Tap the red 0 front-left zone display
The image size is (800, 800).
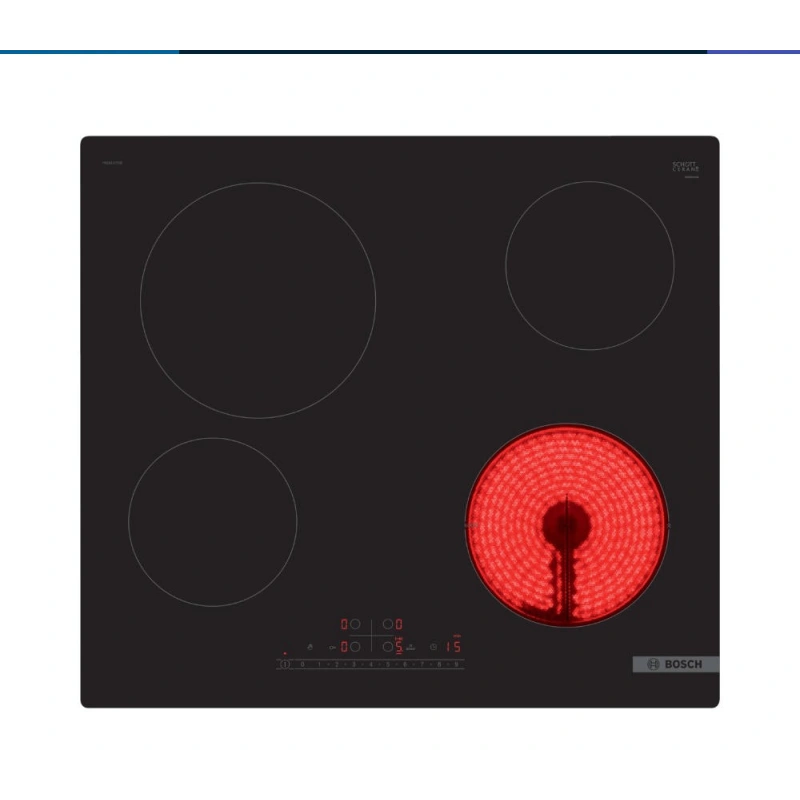pos(344,647)
